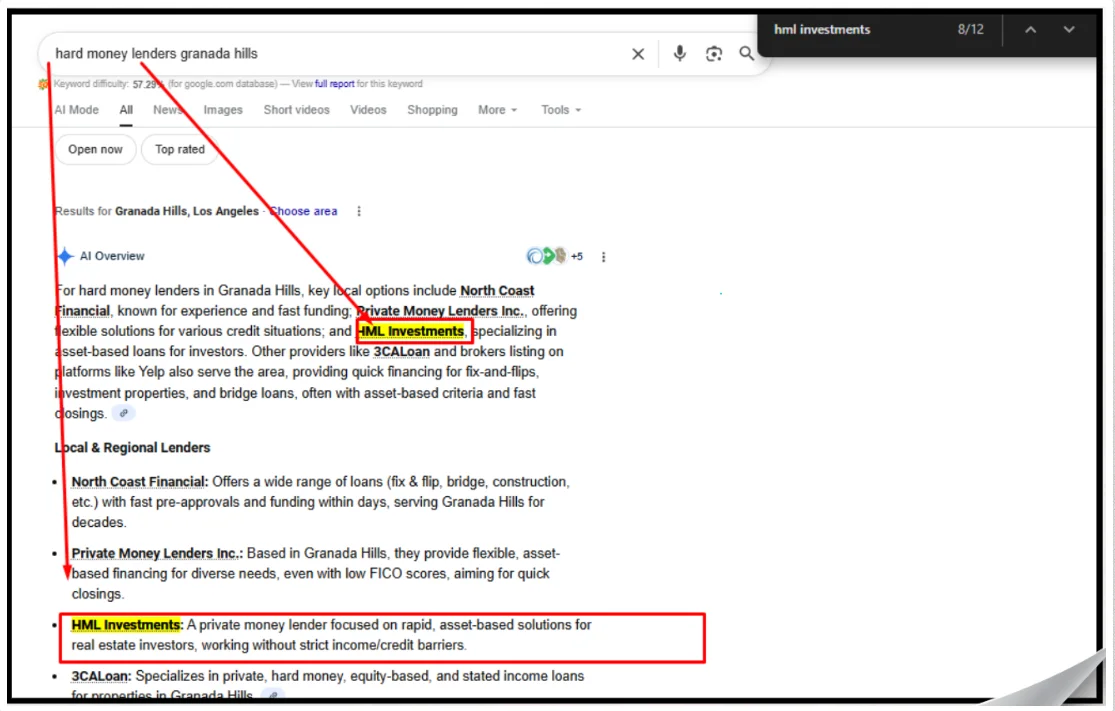Switch to the AI Mode tab

tap(76, 110)
